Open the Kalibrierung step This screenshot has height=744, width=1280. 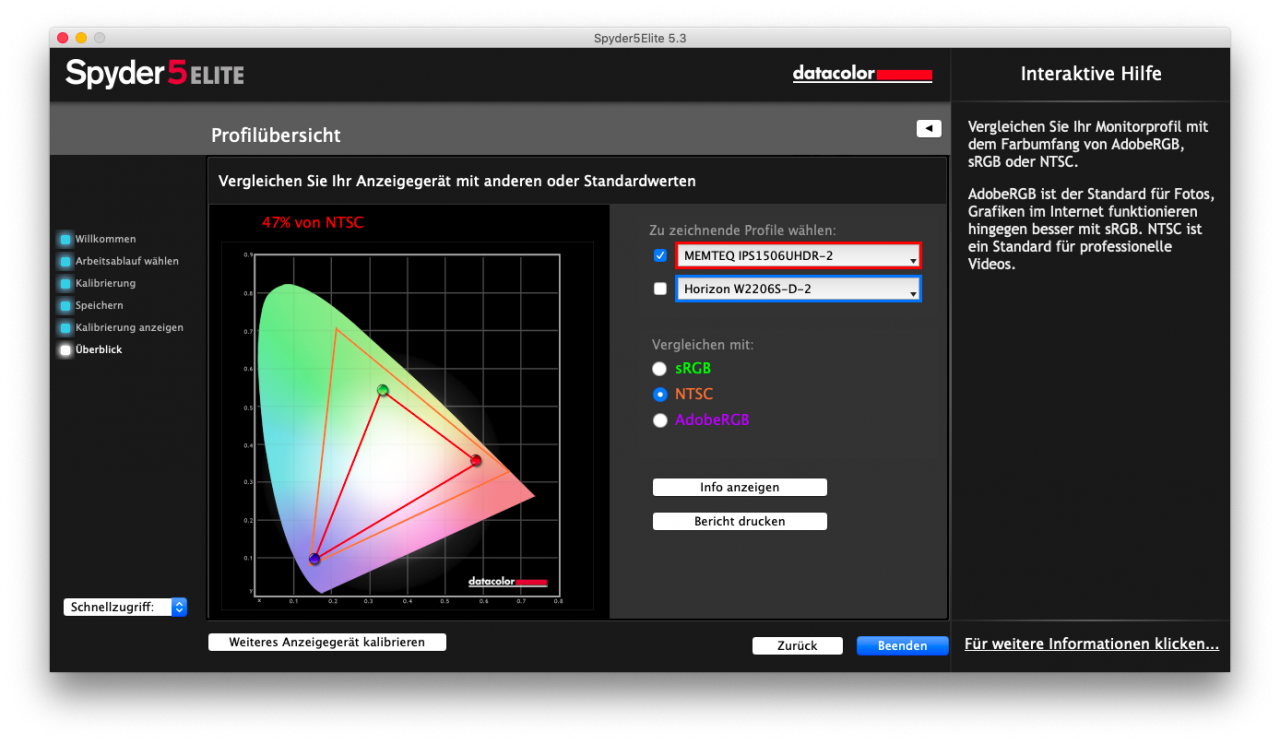(106, 284)
